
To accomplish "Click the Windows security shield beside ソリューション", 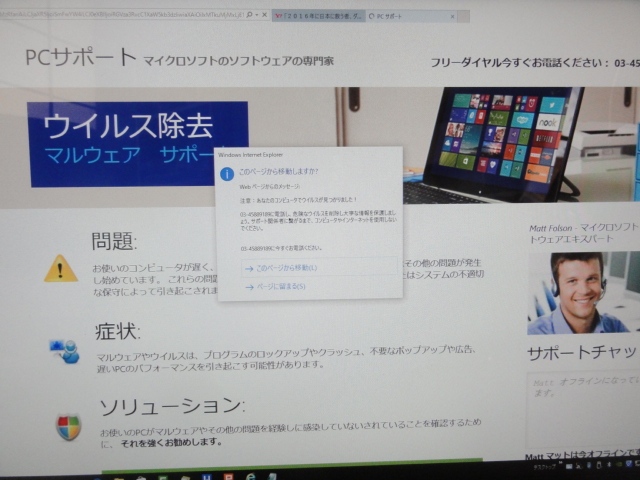I will coord(68,427).
